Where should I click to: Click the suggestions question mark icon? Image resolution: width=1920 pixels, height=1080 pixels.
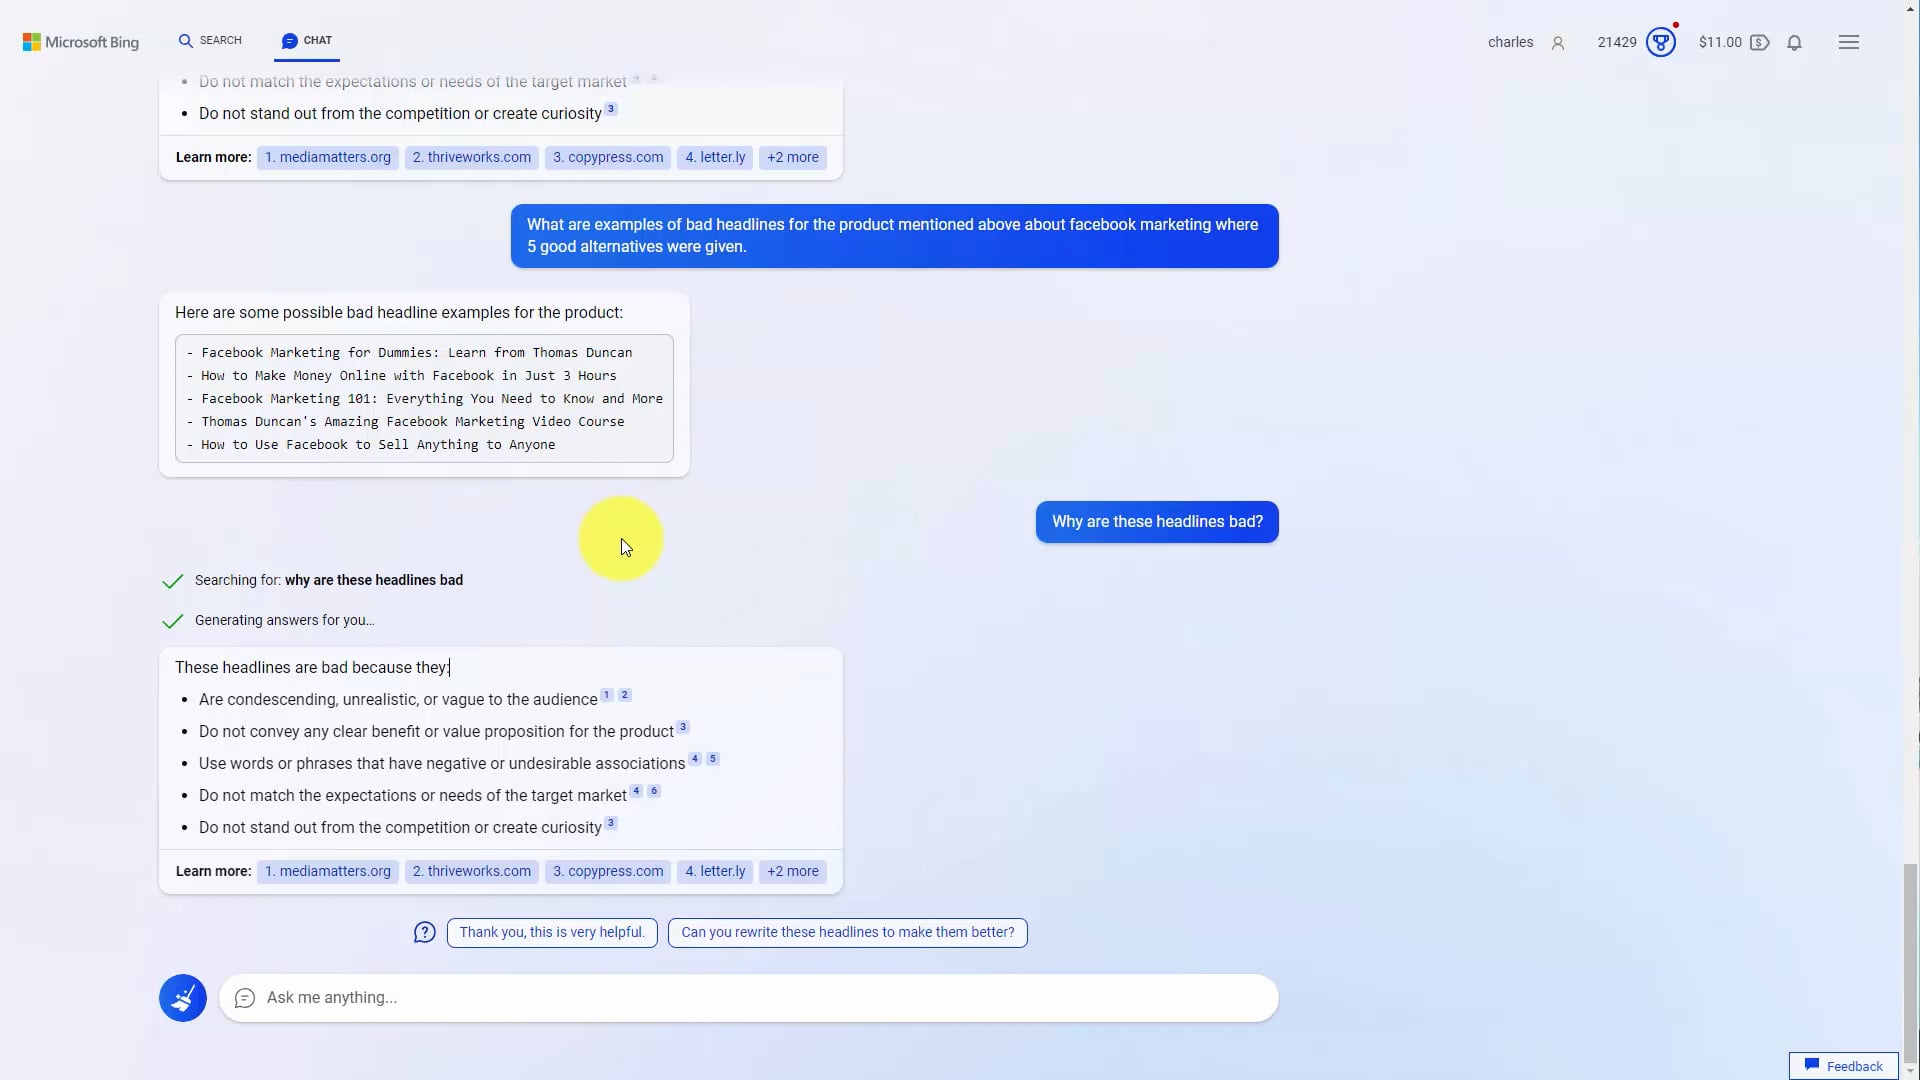click(425, 932)
